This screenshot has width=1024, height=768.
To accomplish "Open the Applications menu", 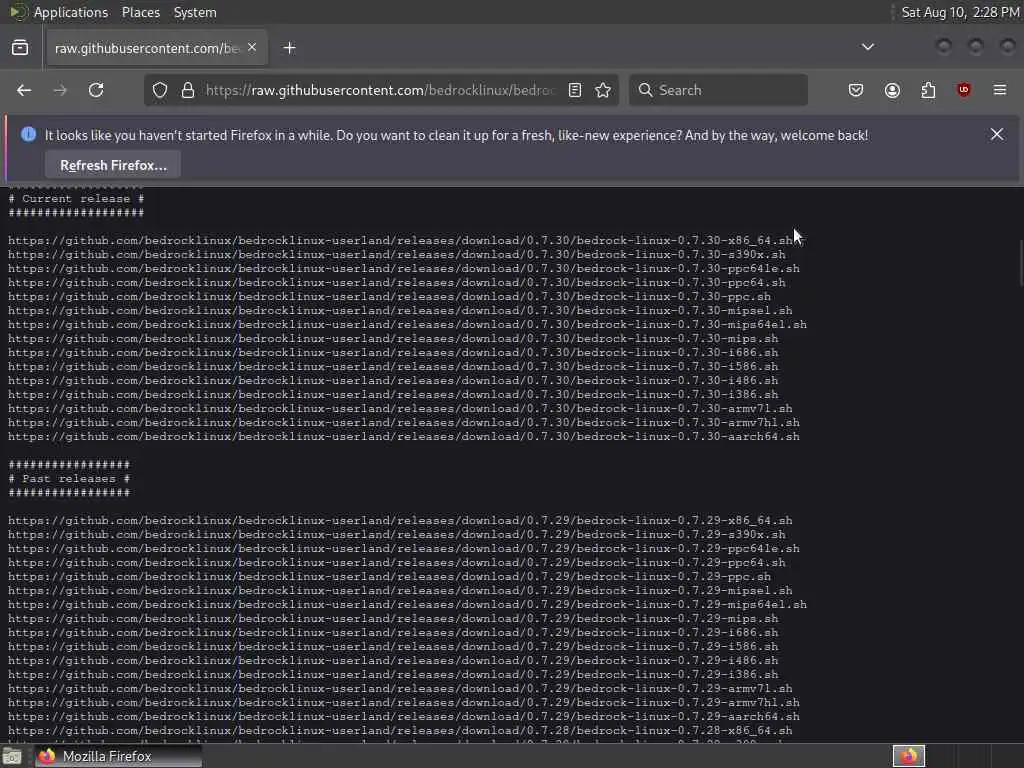I will pos(71,12).
